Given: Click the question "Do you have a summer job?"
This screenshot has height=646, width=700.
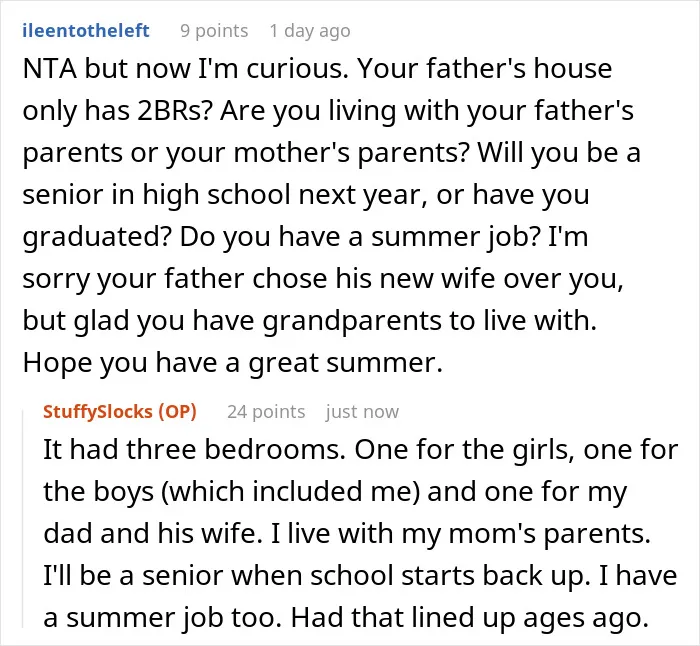Looking at the screenshot, I should pyautogui.click(x=360, y=237).
